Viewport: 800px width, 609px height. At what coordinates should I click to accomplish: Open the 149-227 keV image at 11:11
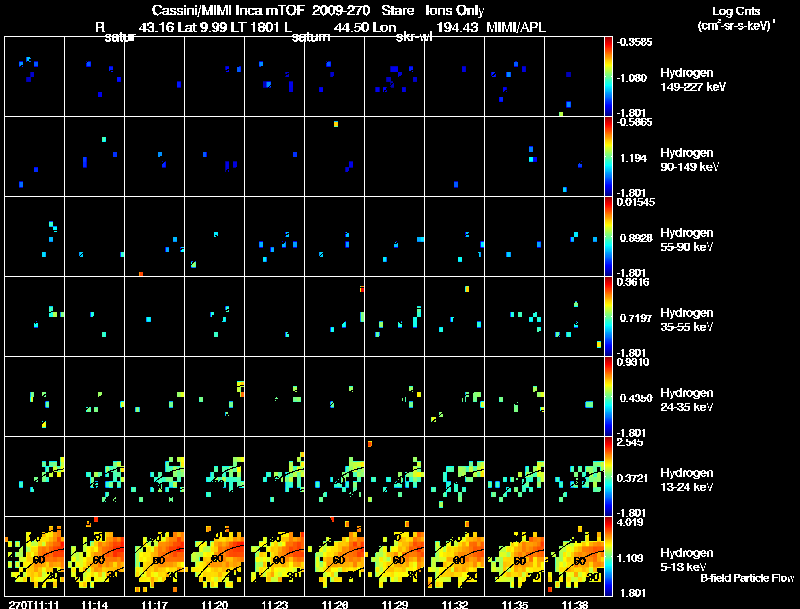point(34,77)
